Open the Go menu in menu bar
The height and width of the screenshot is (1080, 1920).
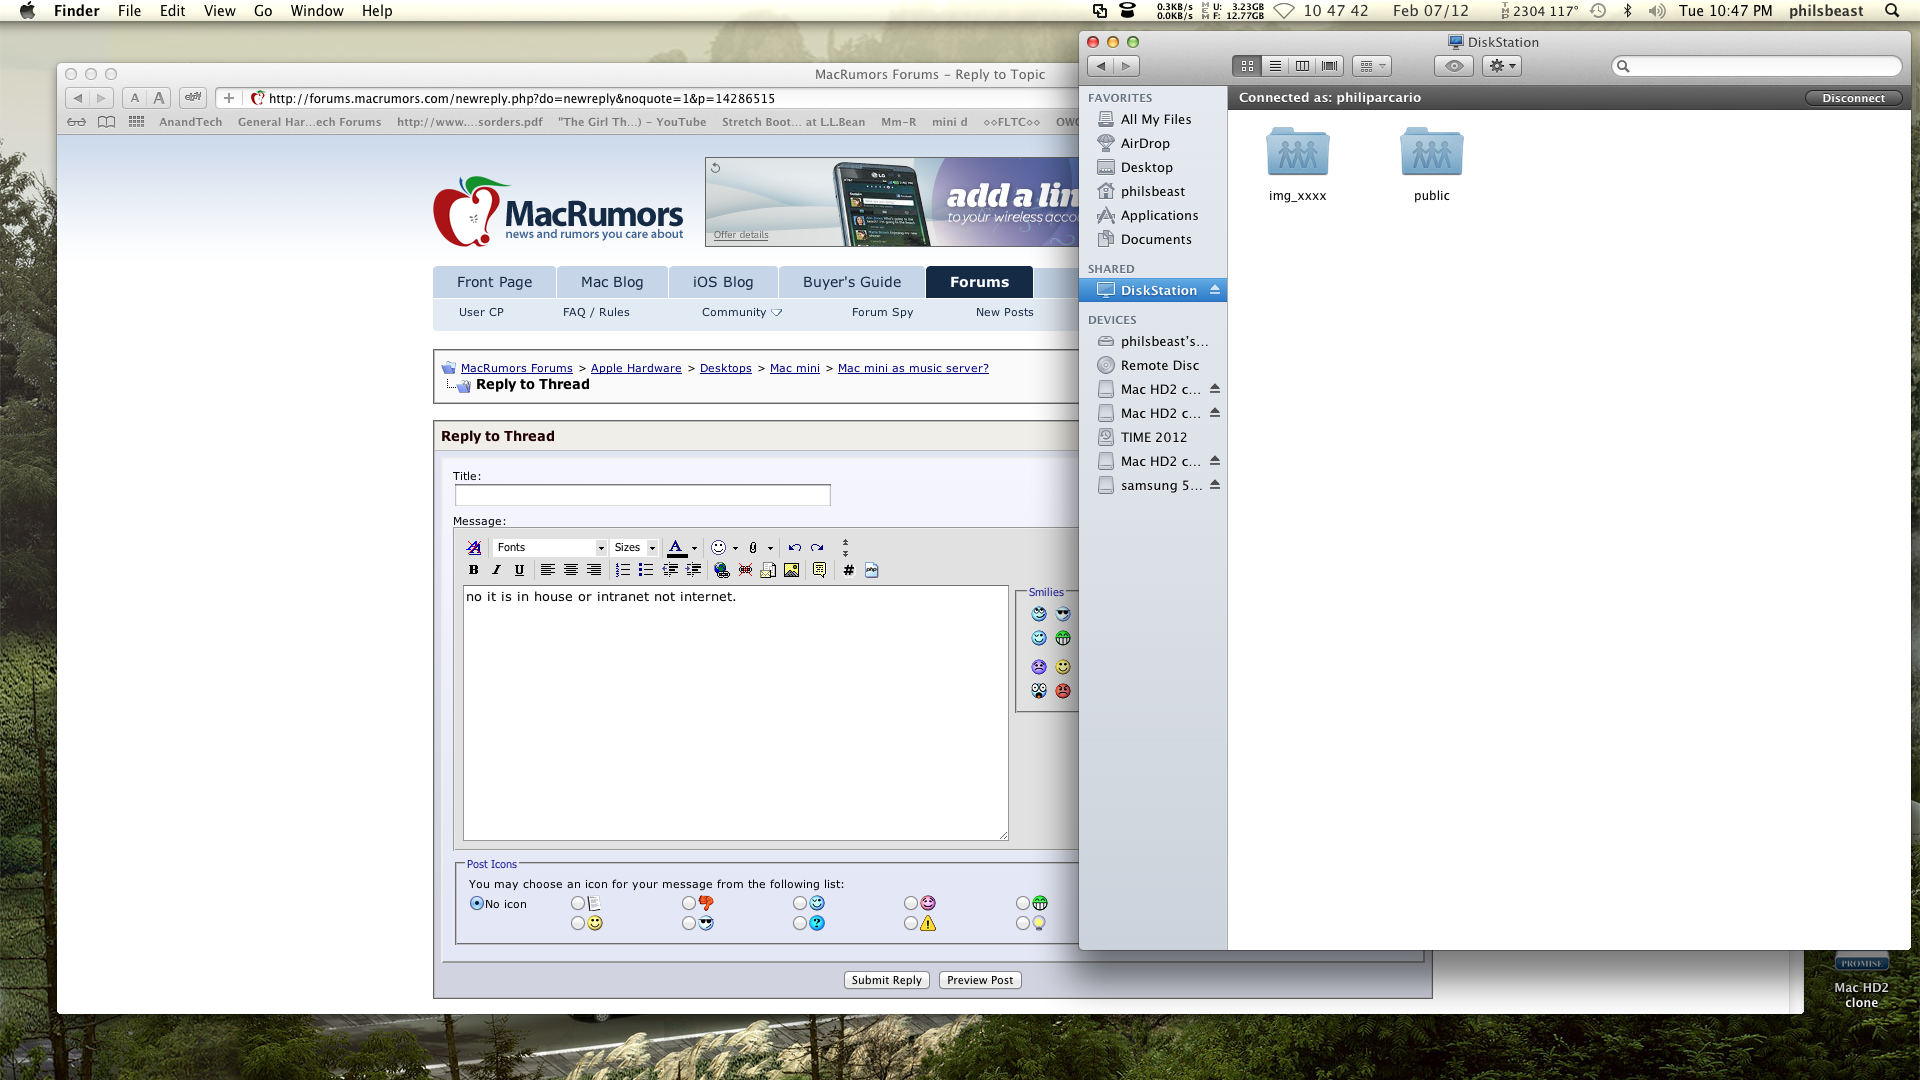[x=263, y=11]
